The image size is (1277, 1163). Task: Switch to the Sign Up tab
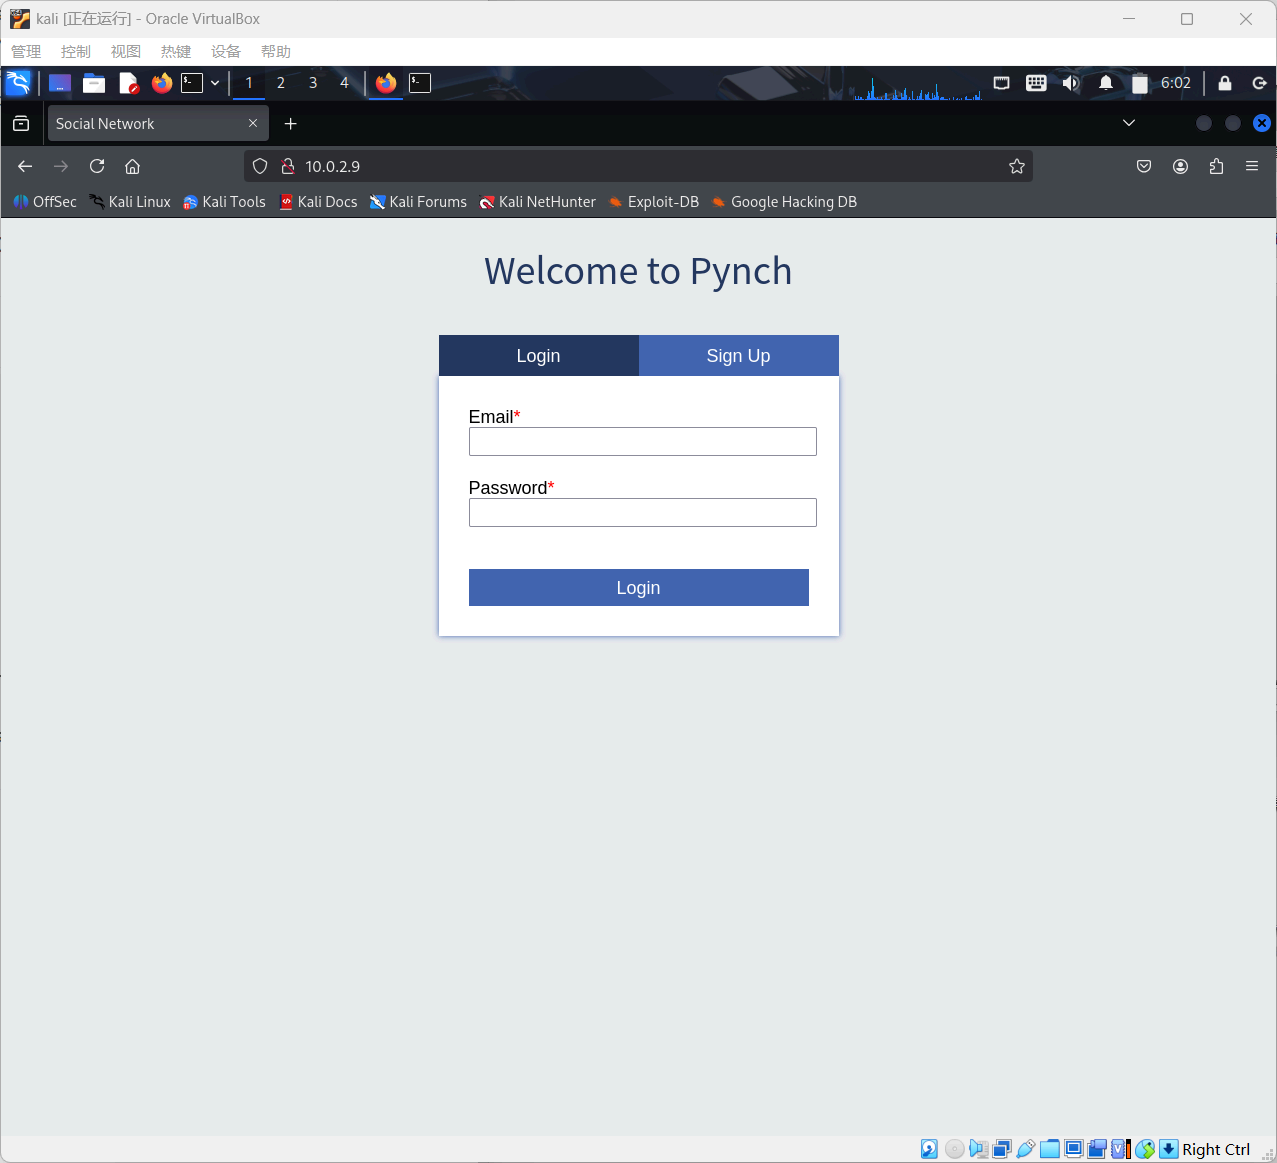[738, 356]
